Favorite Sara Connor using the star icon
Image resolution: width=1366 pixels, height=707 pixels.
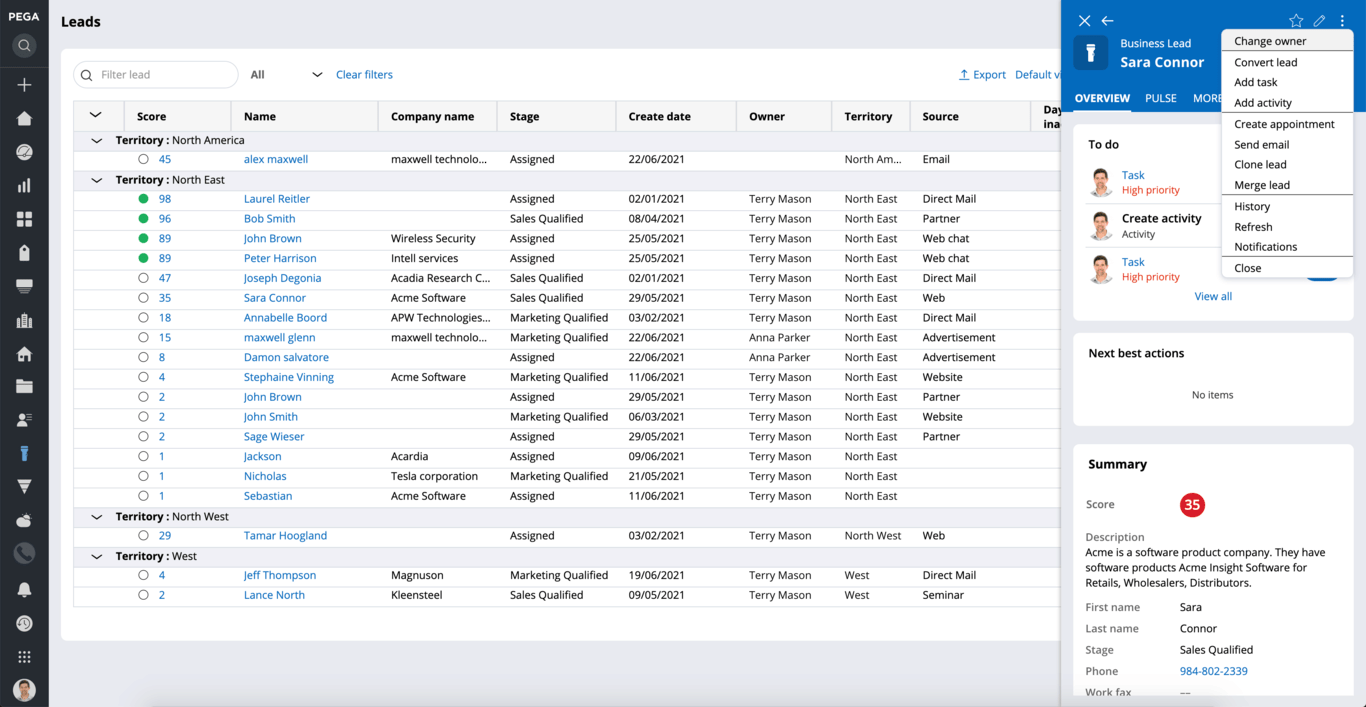click(x=1296, y=20)
